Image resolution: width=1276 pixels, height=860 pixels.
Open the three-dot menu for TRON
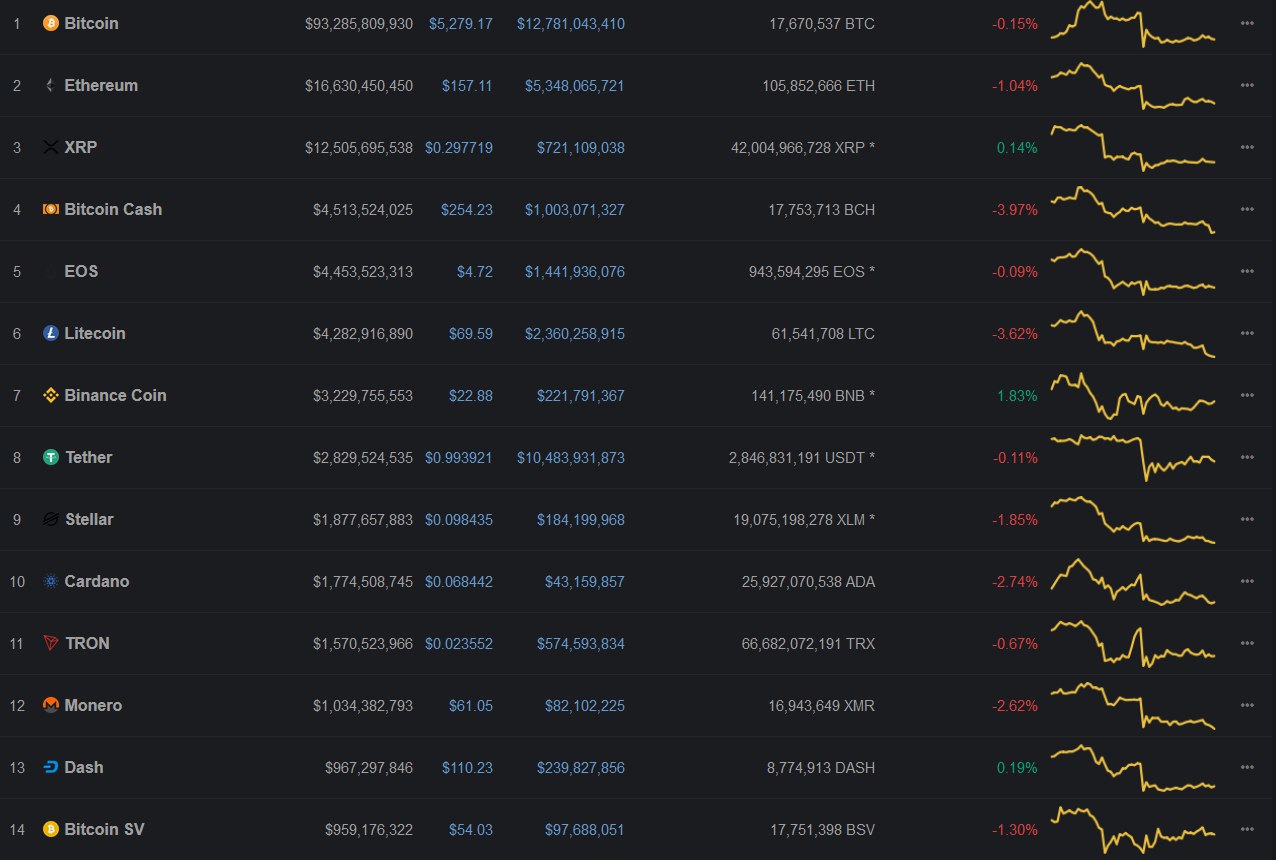click(x=1247, y=643)
